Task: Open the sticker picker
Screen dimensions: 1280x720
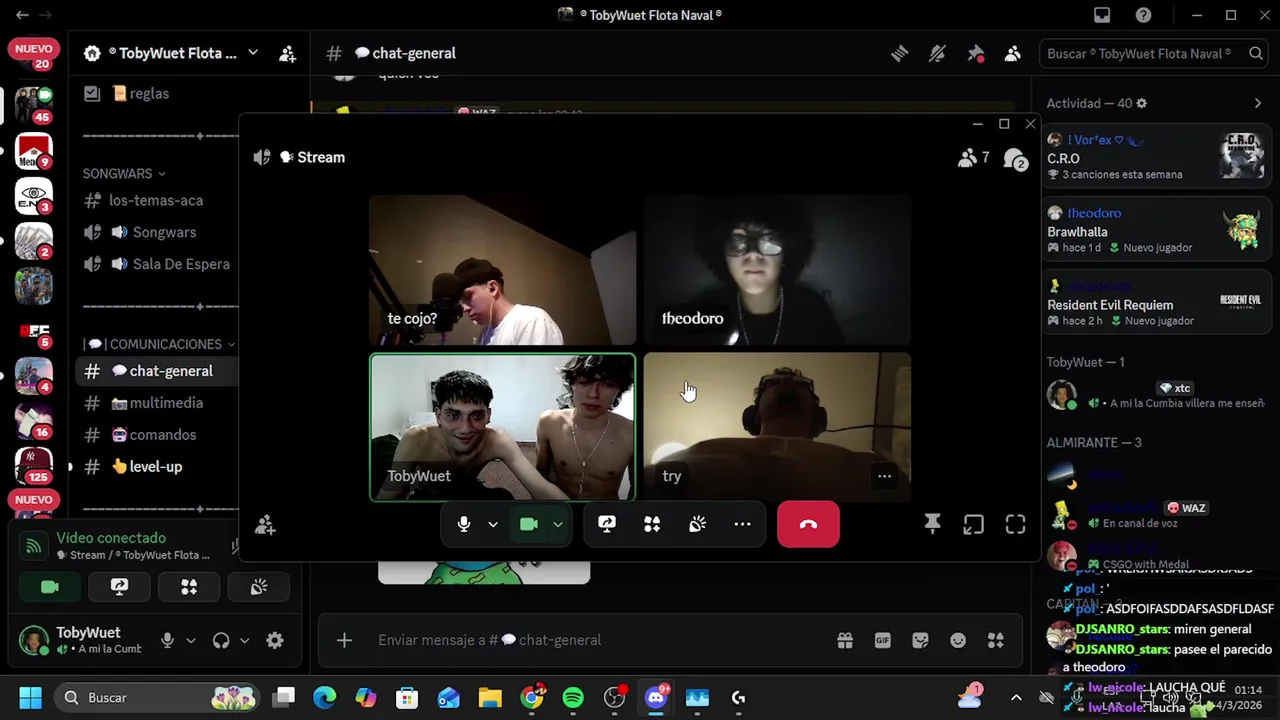Action: coord(921,640)
